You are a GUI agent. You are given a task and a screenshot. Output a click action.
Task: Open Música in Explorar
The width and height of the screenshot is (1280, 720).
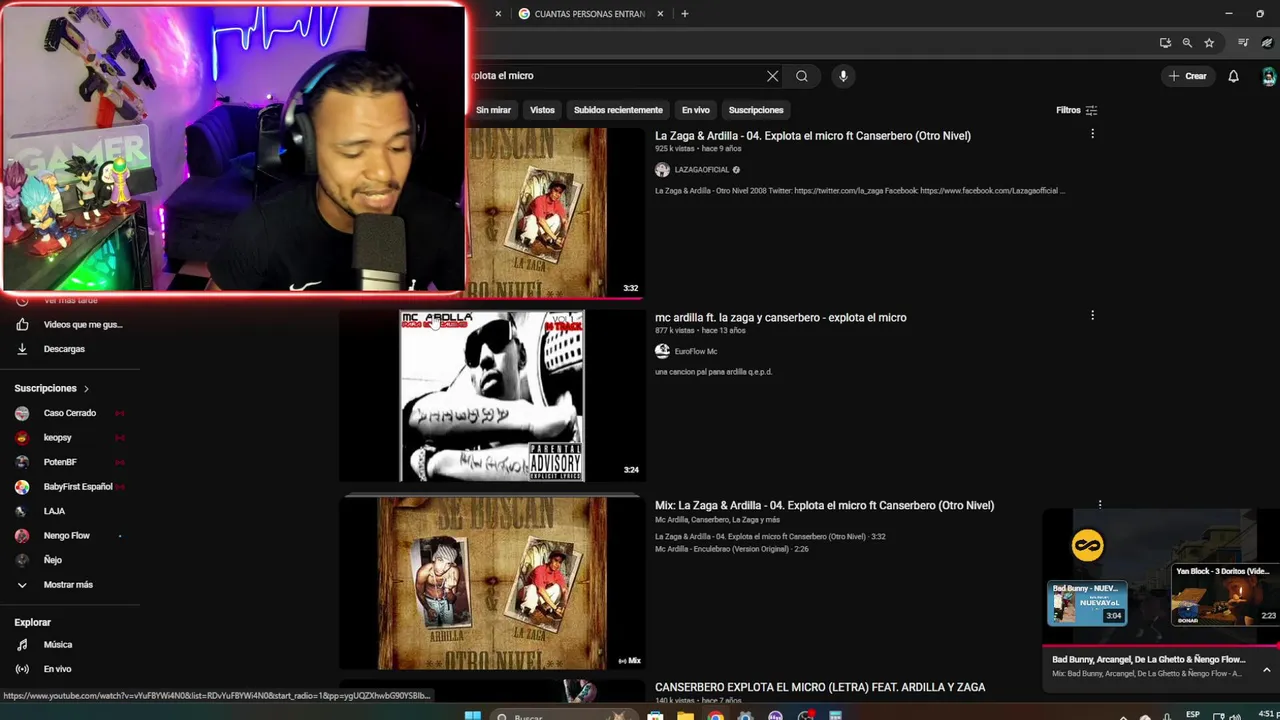click(x=58, y=645)
